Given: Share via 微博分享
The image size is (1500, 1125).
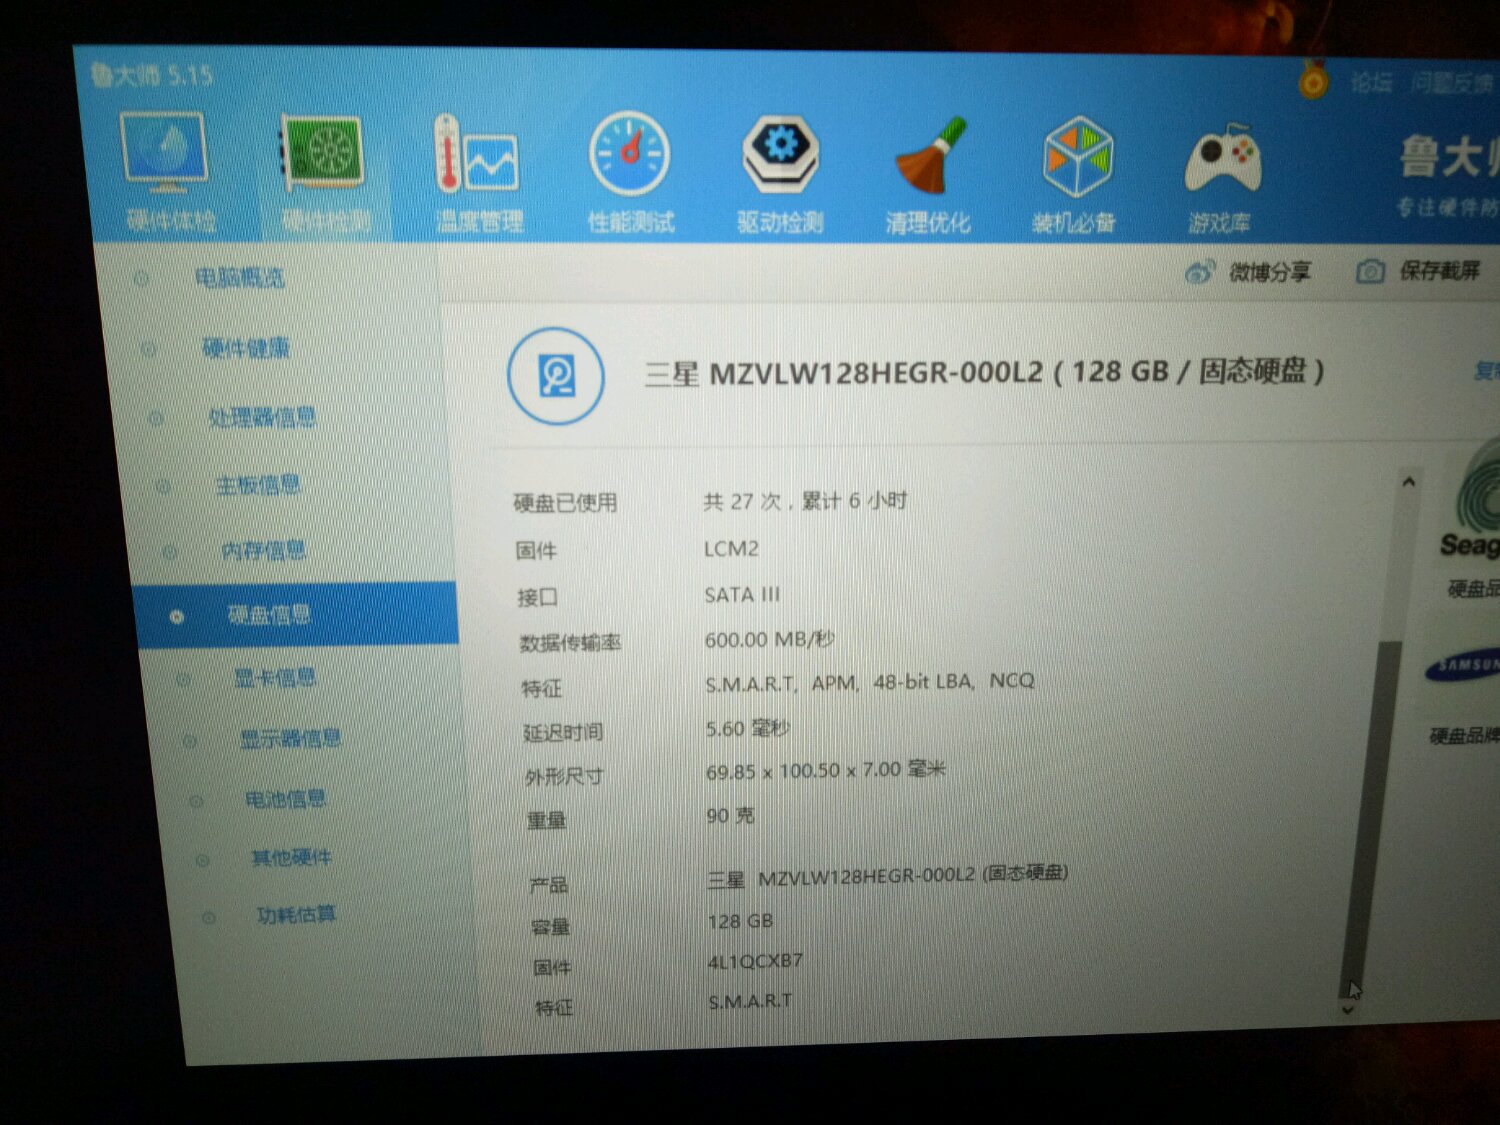Looking at the screenshot, I should coord(1248,271).
